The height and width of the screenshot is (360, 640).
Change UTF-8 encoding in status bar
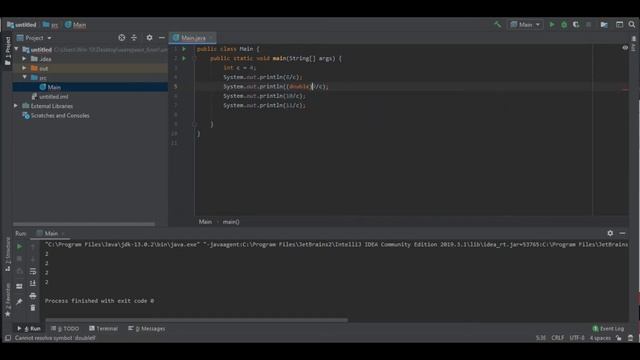[x=577, y=338]
